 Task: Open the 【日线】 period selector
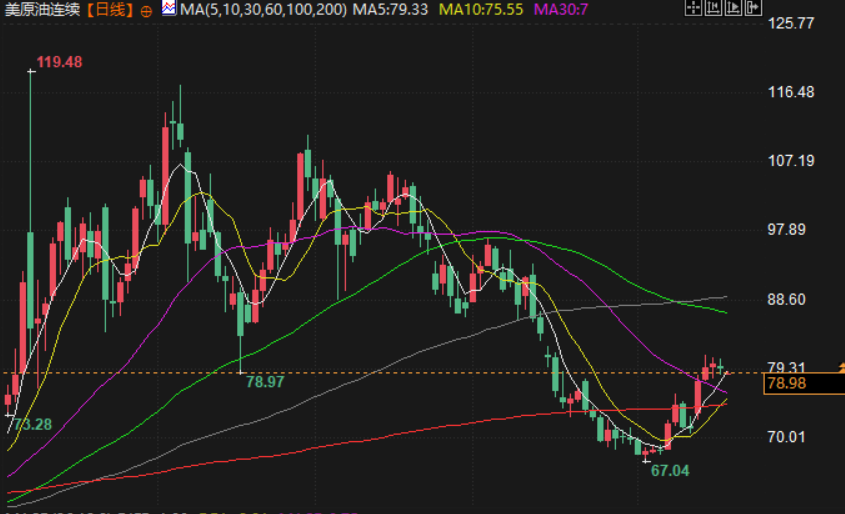pos(109,10)
